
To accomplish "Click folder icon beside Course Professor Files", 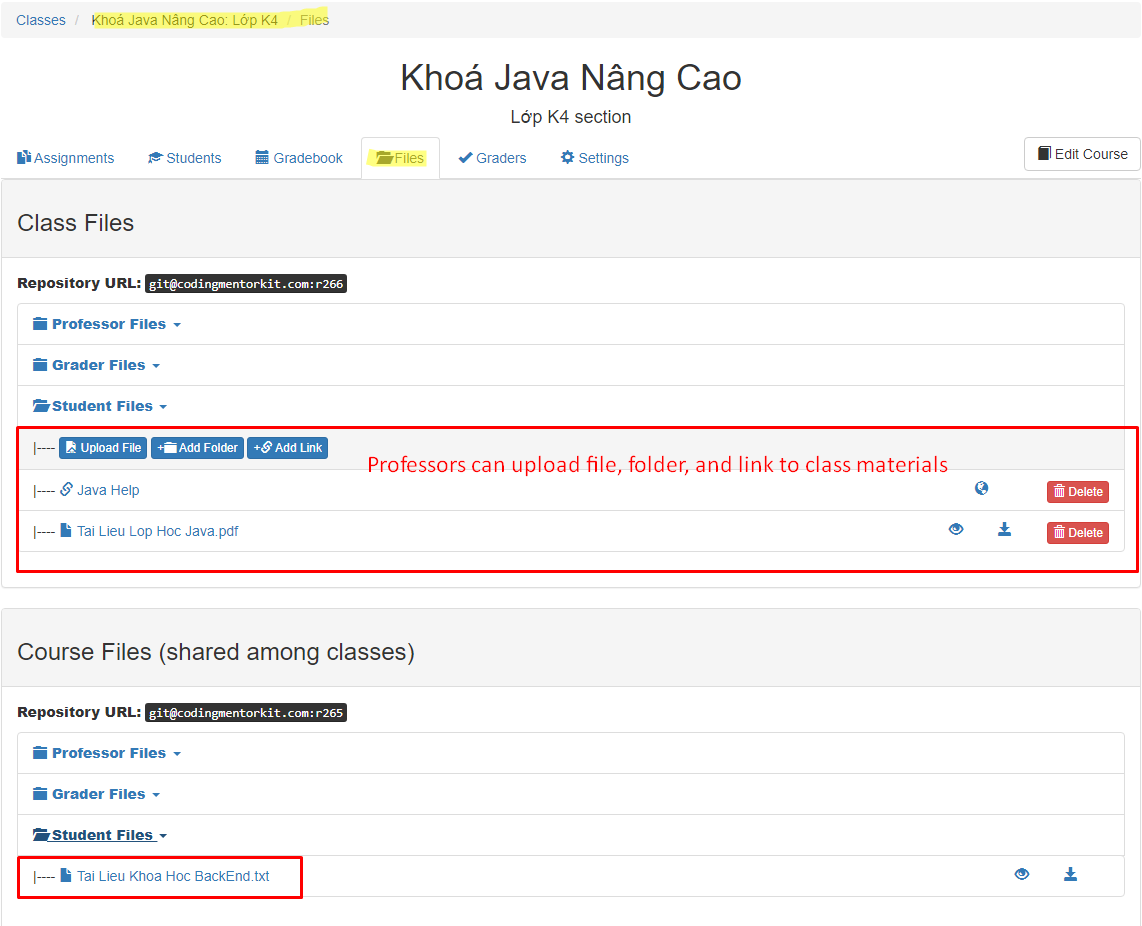I will (x=40, y=753).
